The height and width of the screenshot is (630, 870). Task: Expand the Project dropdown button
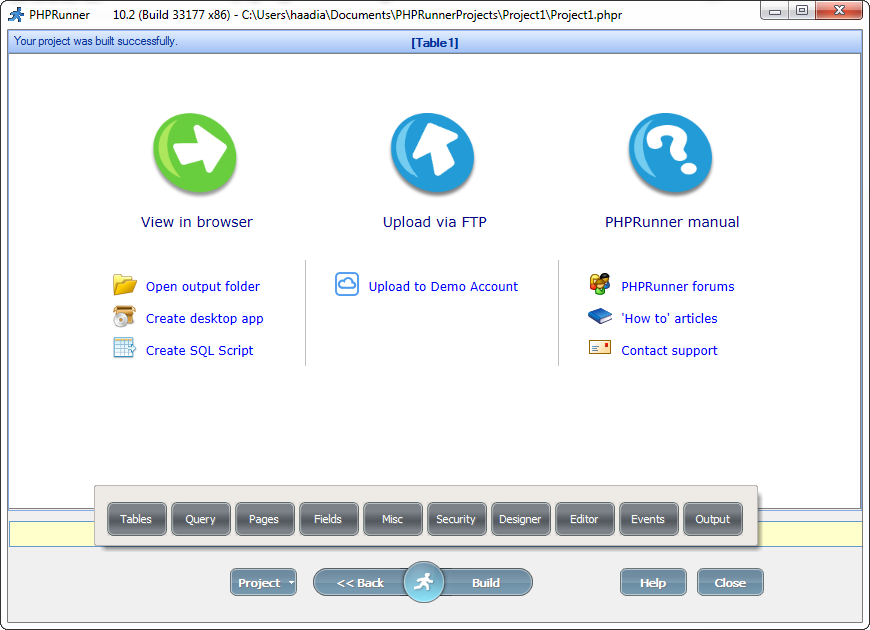pyautogui.click(x=264, y=582)
